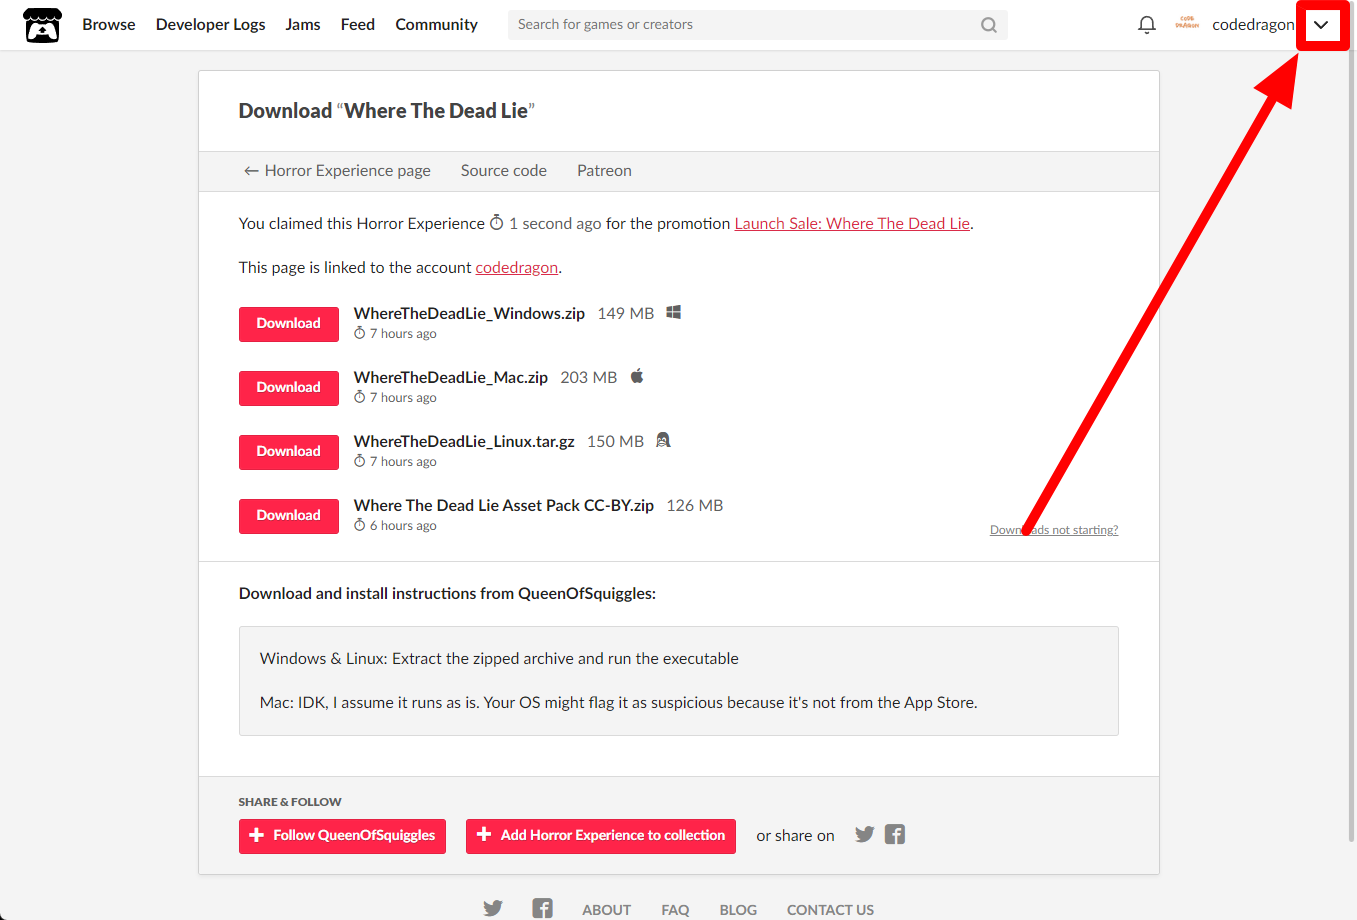Click the 150 MB file size
The height and width of the screenshot is (920, 1357).
point(615,441)
